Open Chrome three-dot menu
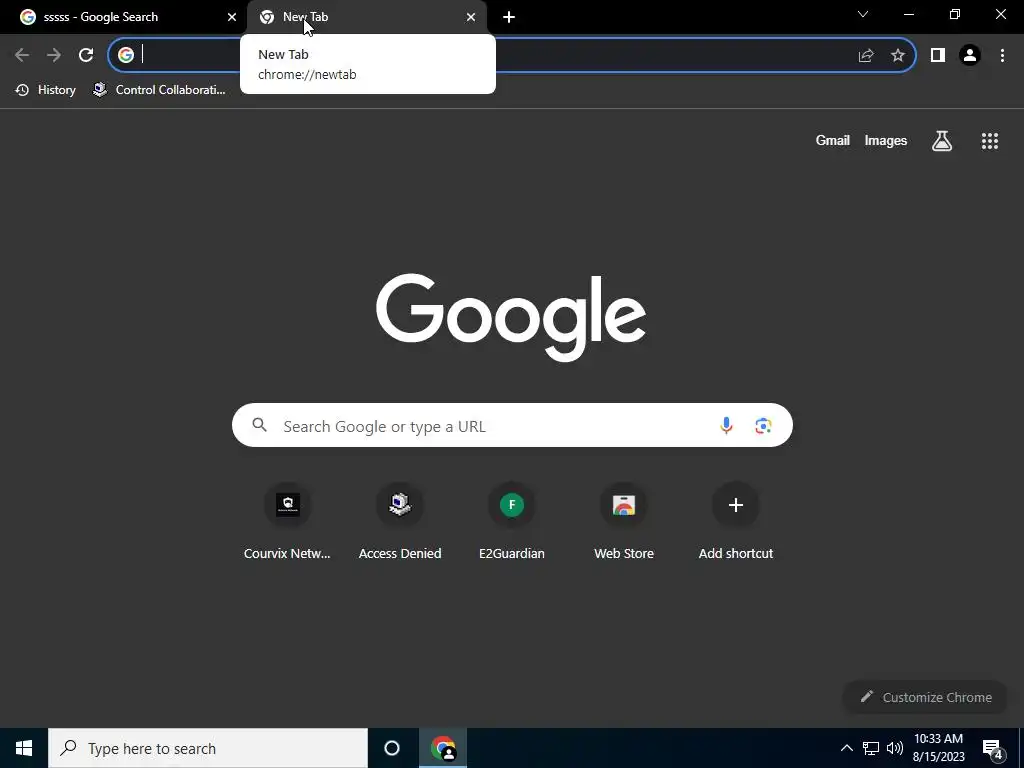 tap(1002, 56)
